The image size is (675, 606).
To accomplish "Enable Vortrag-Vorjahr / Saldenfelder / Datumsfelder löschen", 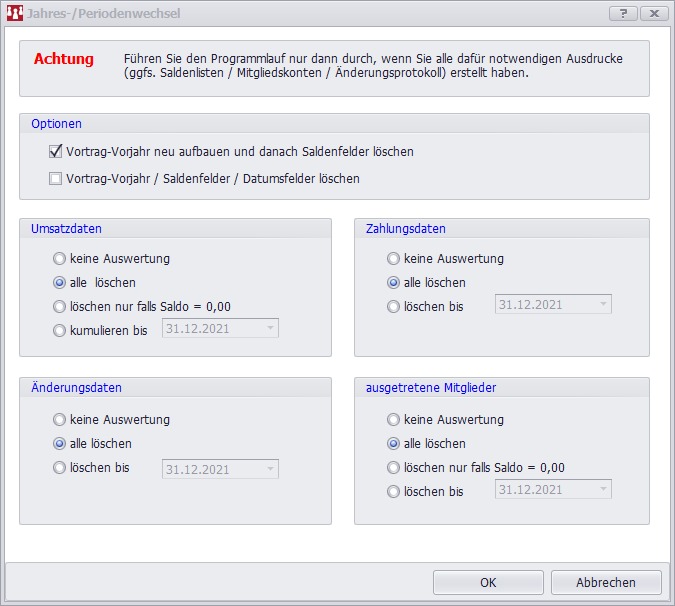I will coord(56,179).
